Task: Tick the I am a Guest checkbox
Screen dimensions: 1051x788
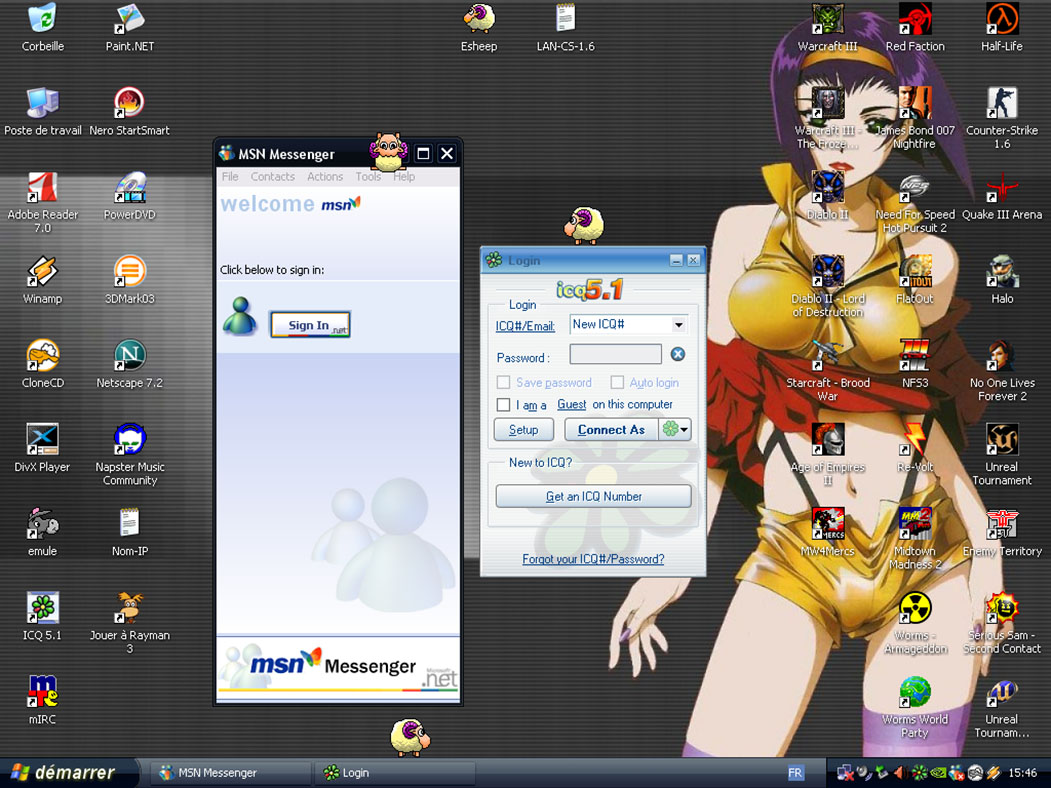Action: [x=503, y=405]
